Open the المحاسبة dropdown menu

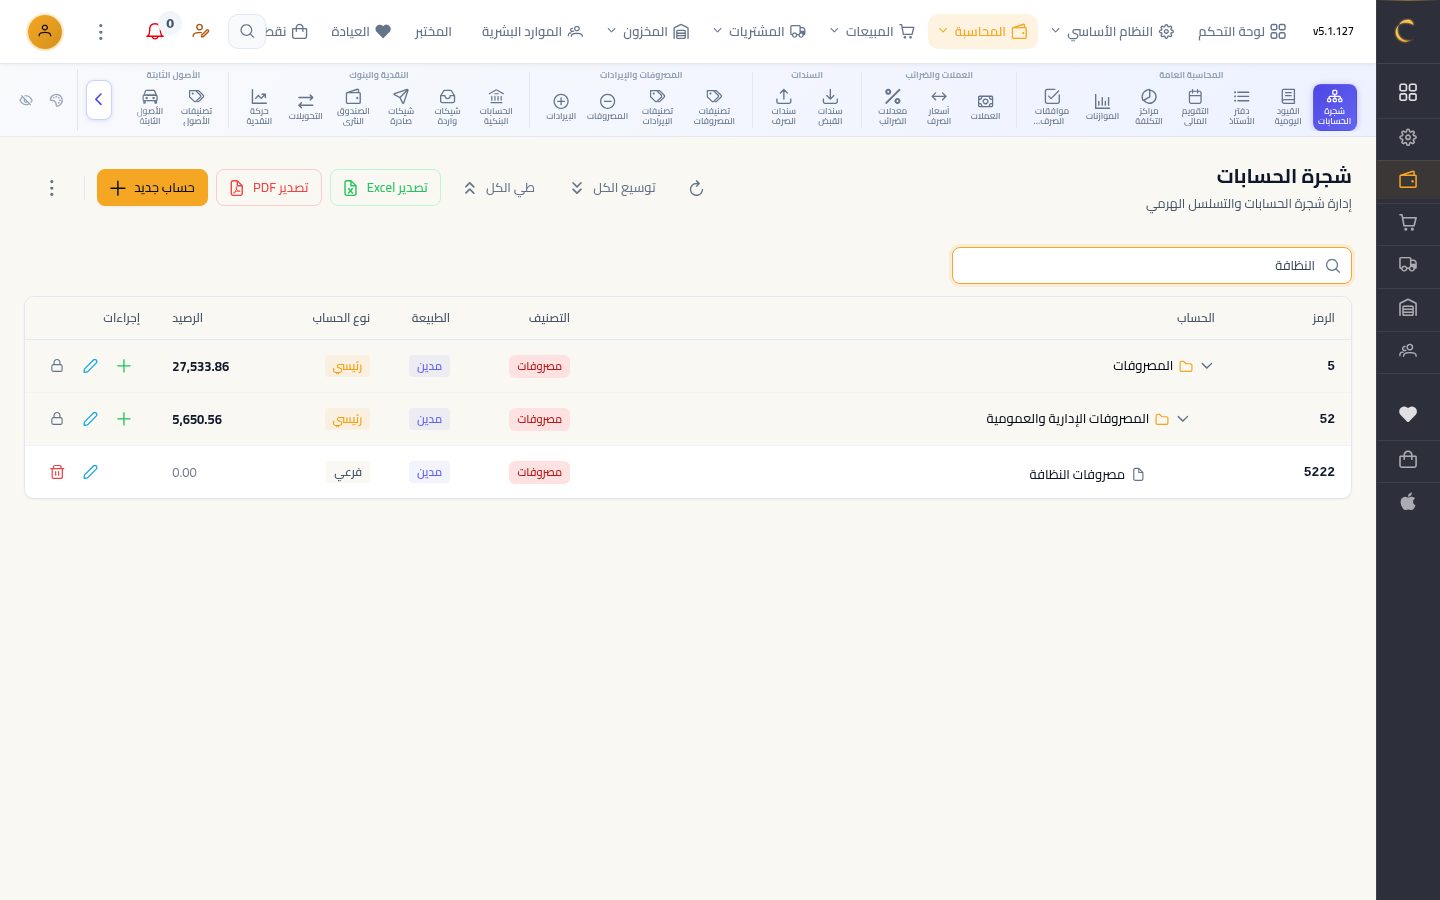pos(983,32)
